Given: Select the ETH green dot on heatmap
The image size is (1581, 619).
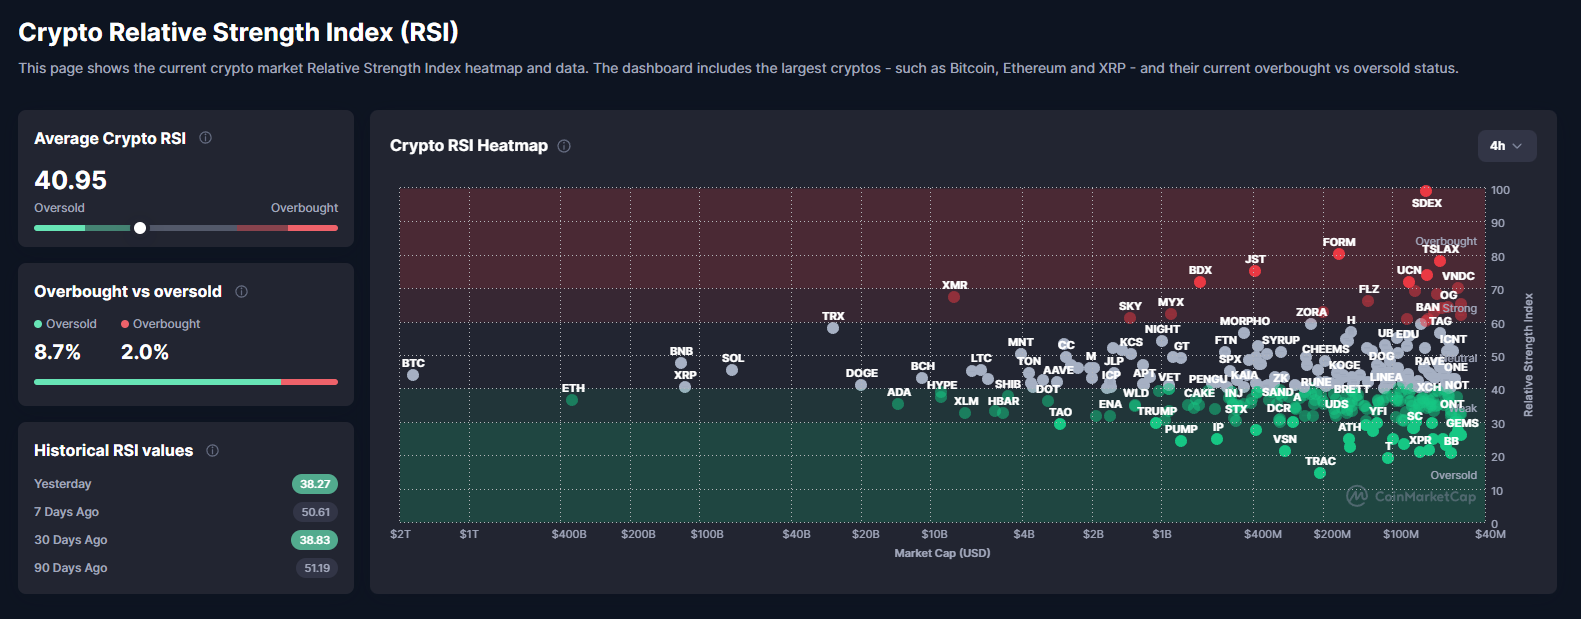Looking at the screenshot, I should (572, 400).
